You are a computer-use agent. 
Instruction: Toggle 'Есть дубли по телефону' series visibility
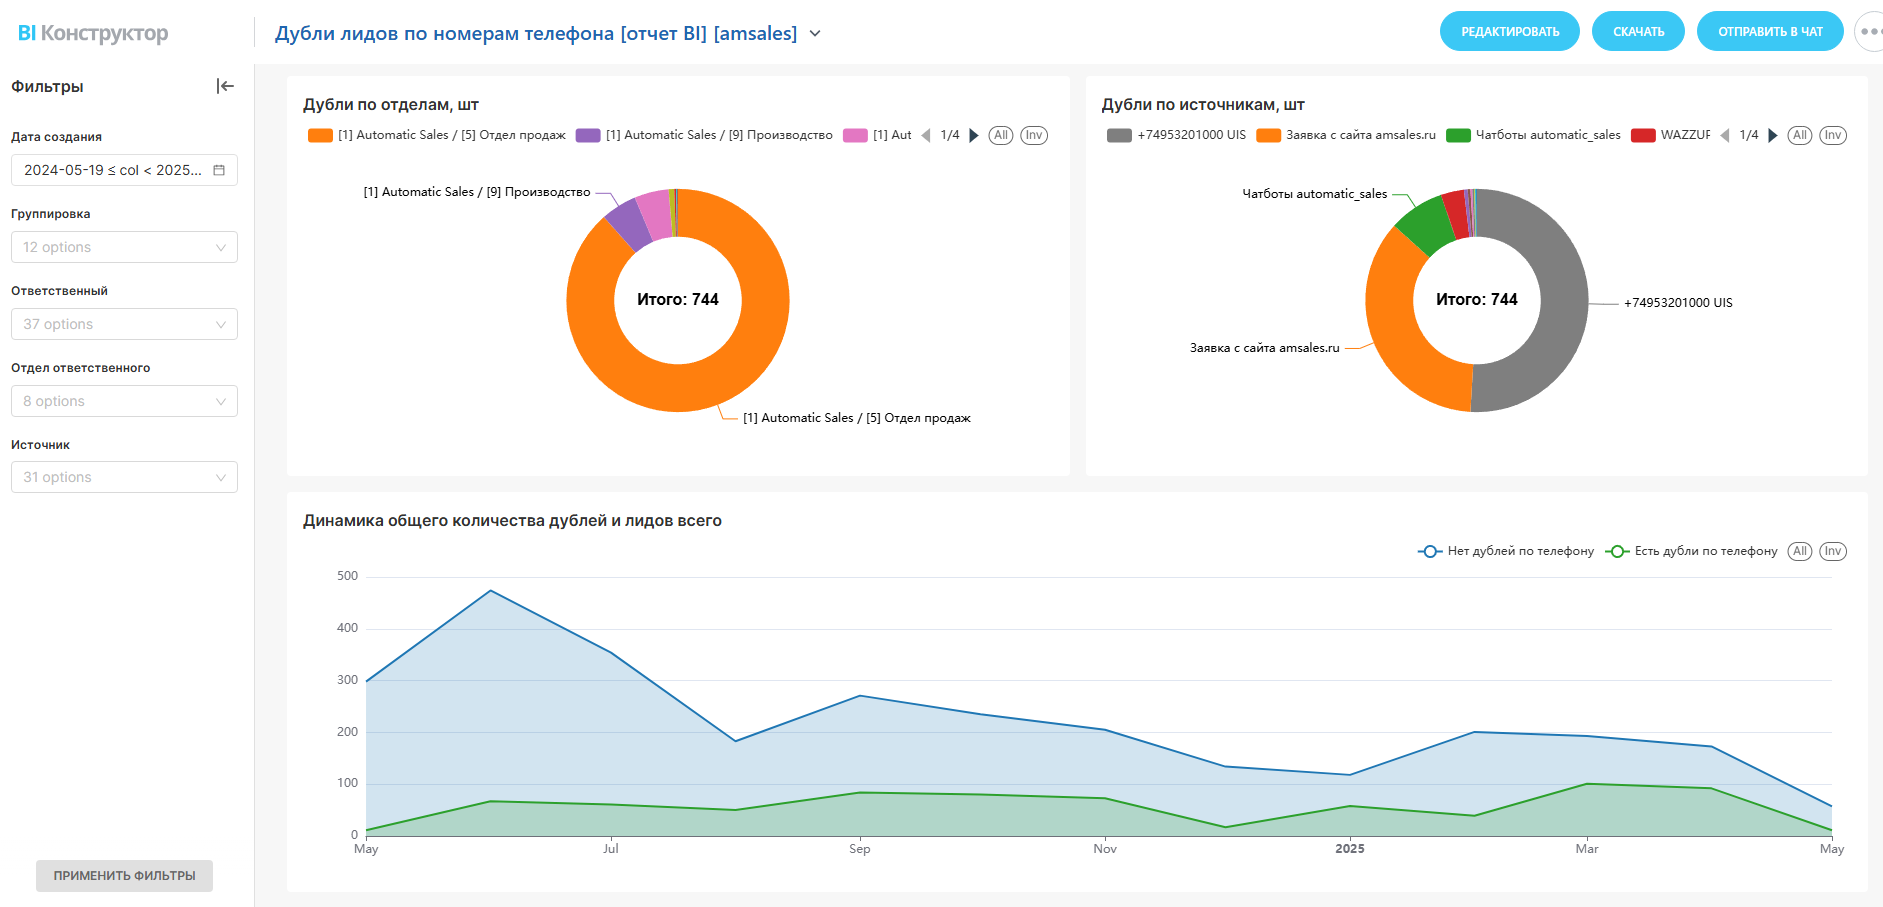[1692, 551]
